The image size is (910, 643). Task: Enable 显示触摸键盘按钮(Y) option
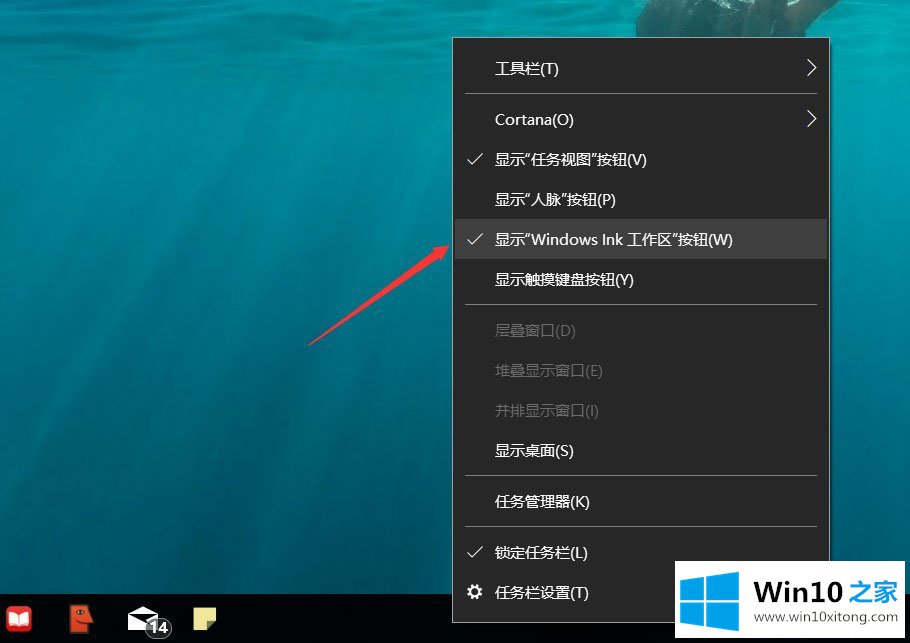pyautogui.click(x=641, y=279)
